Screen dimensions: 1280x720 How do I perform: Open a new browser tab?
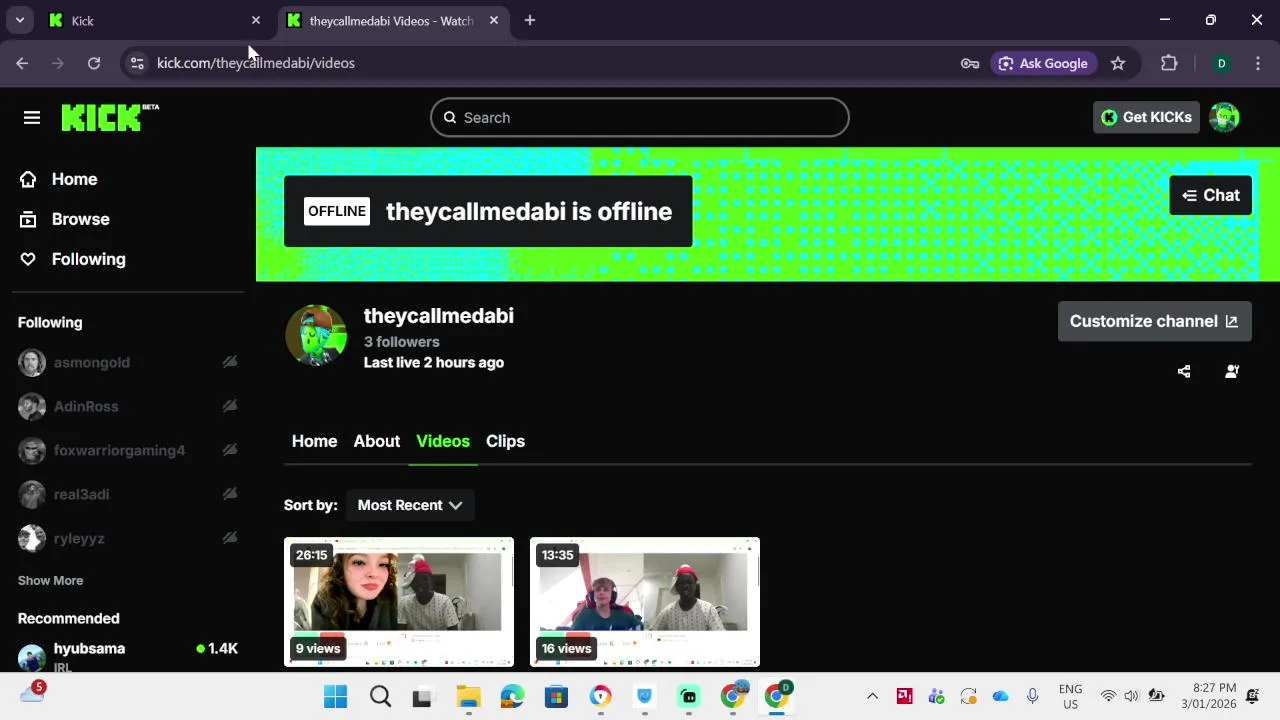pyautogui.click(x=530, y=20)
